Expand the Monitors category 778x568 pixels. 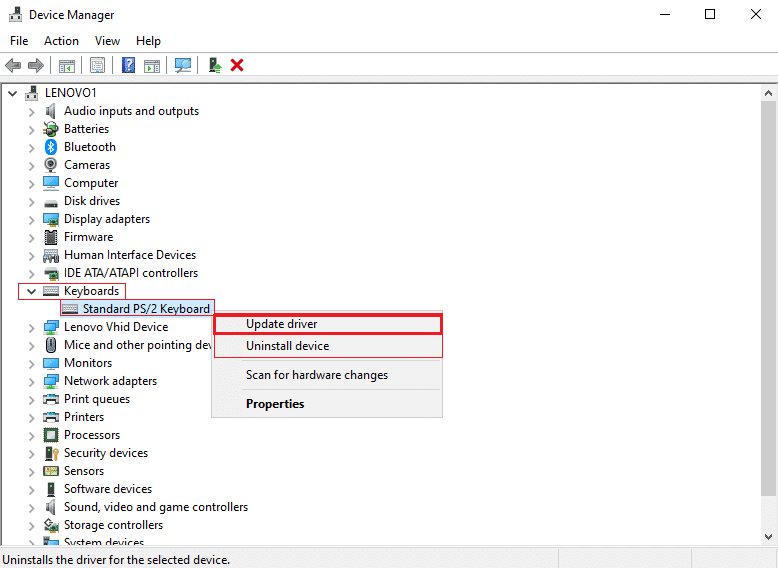click(x=31, y=364)
